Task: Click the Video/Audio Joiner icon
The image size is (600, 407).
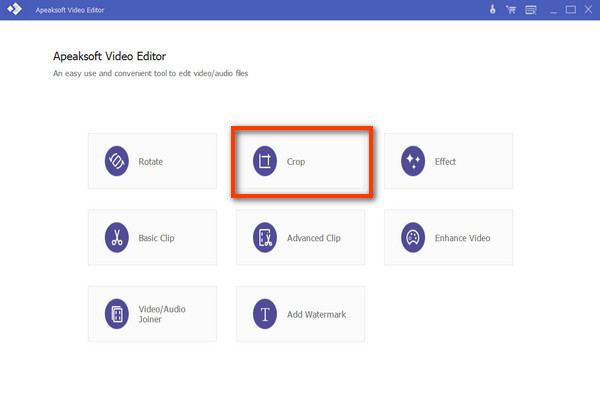Action: pyautogui.click(x=117, y=314)
